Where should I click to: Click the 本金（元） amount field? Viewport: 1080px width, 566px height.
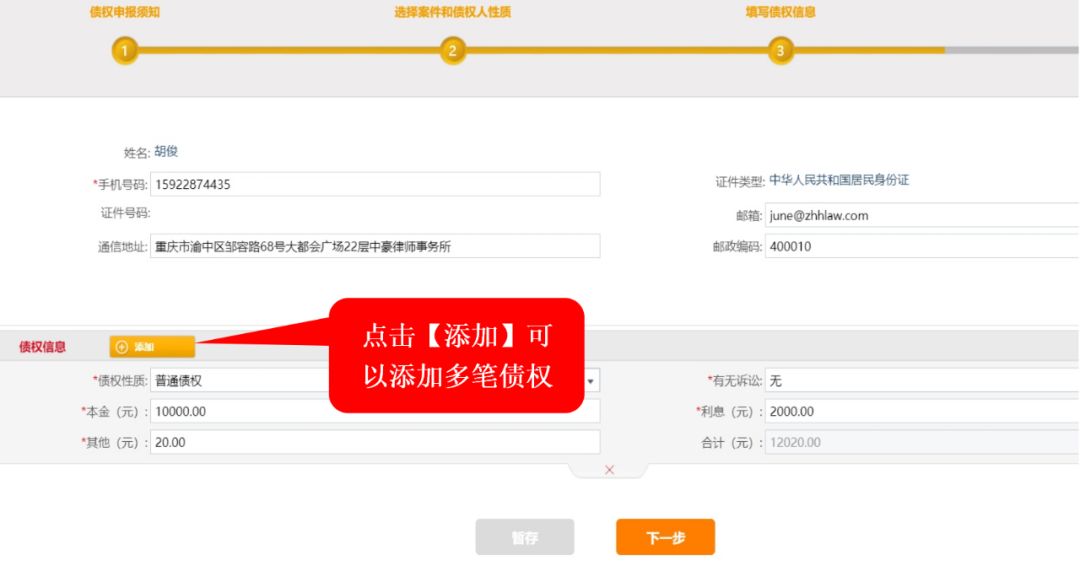(x=375, y=412)
